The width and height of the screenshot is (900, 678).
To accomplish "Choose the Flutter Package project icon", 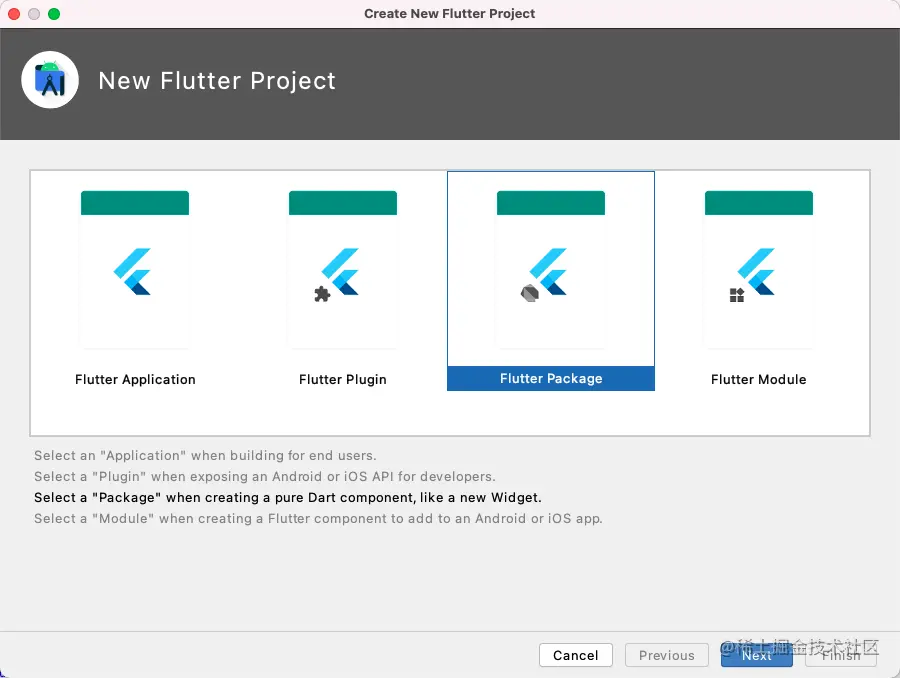I will click(550, 270).
